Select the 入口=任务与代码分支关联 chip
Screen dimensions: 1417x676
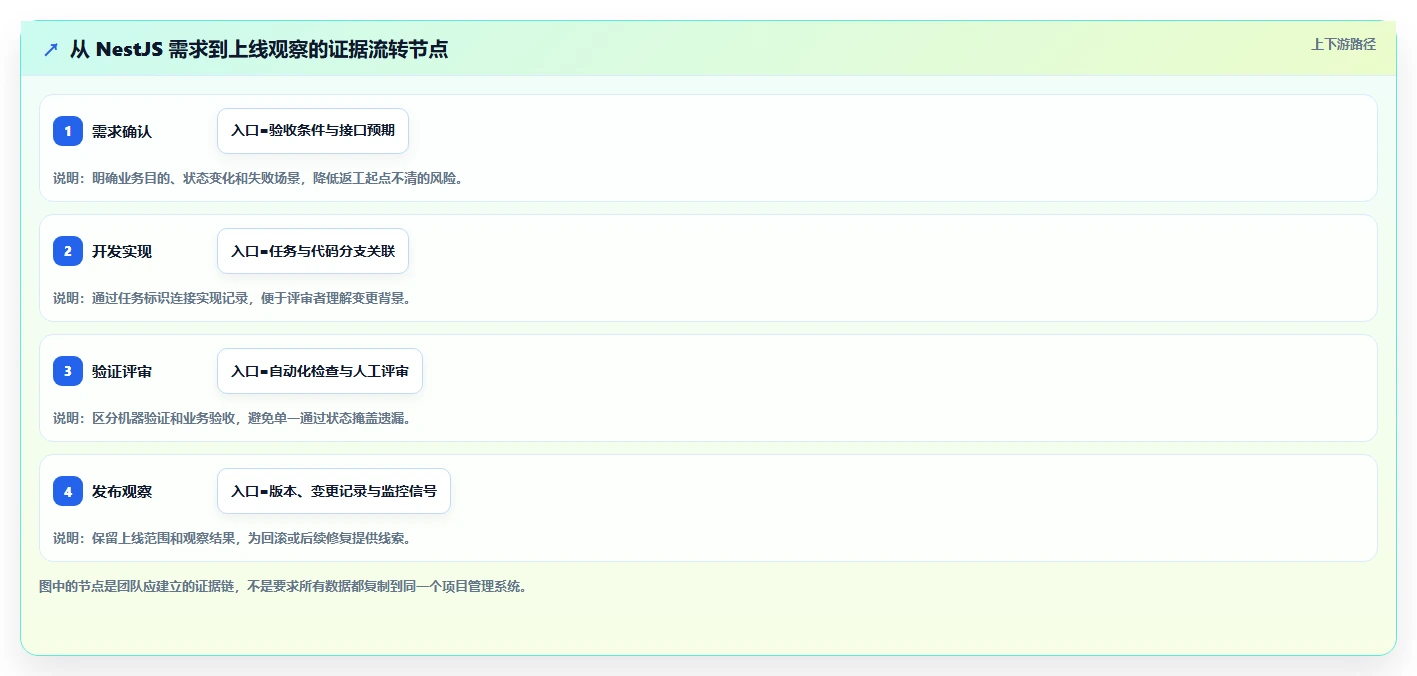pos(313,251)
